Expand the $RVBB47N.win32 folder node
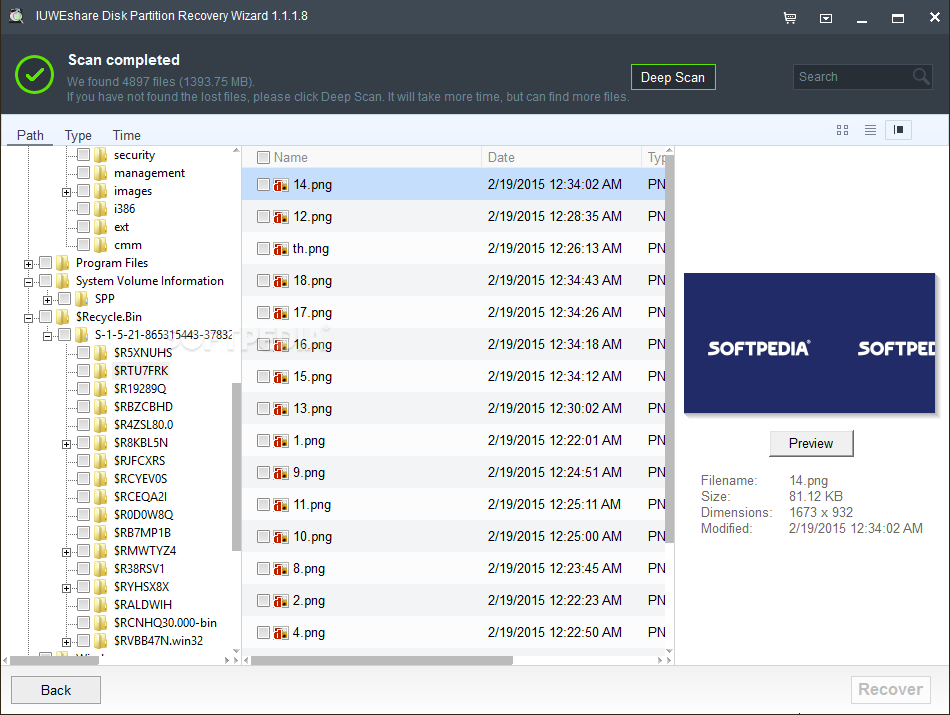 tap(67, 642)
